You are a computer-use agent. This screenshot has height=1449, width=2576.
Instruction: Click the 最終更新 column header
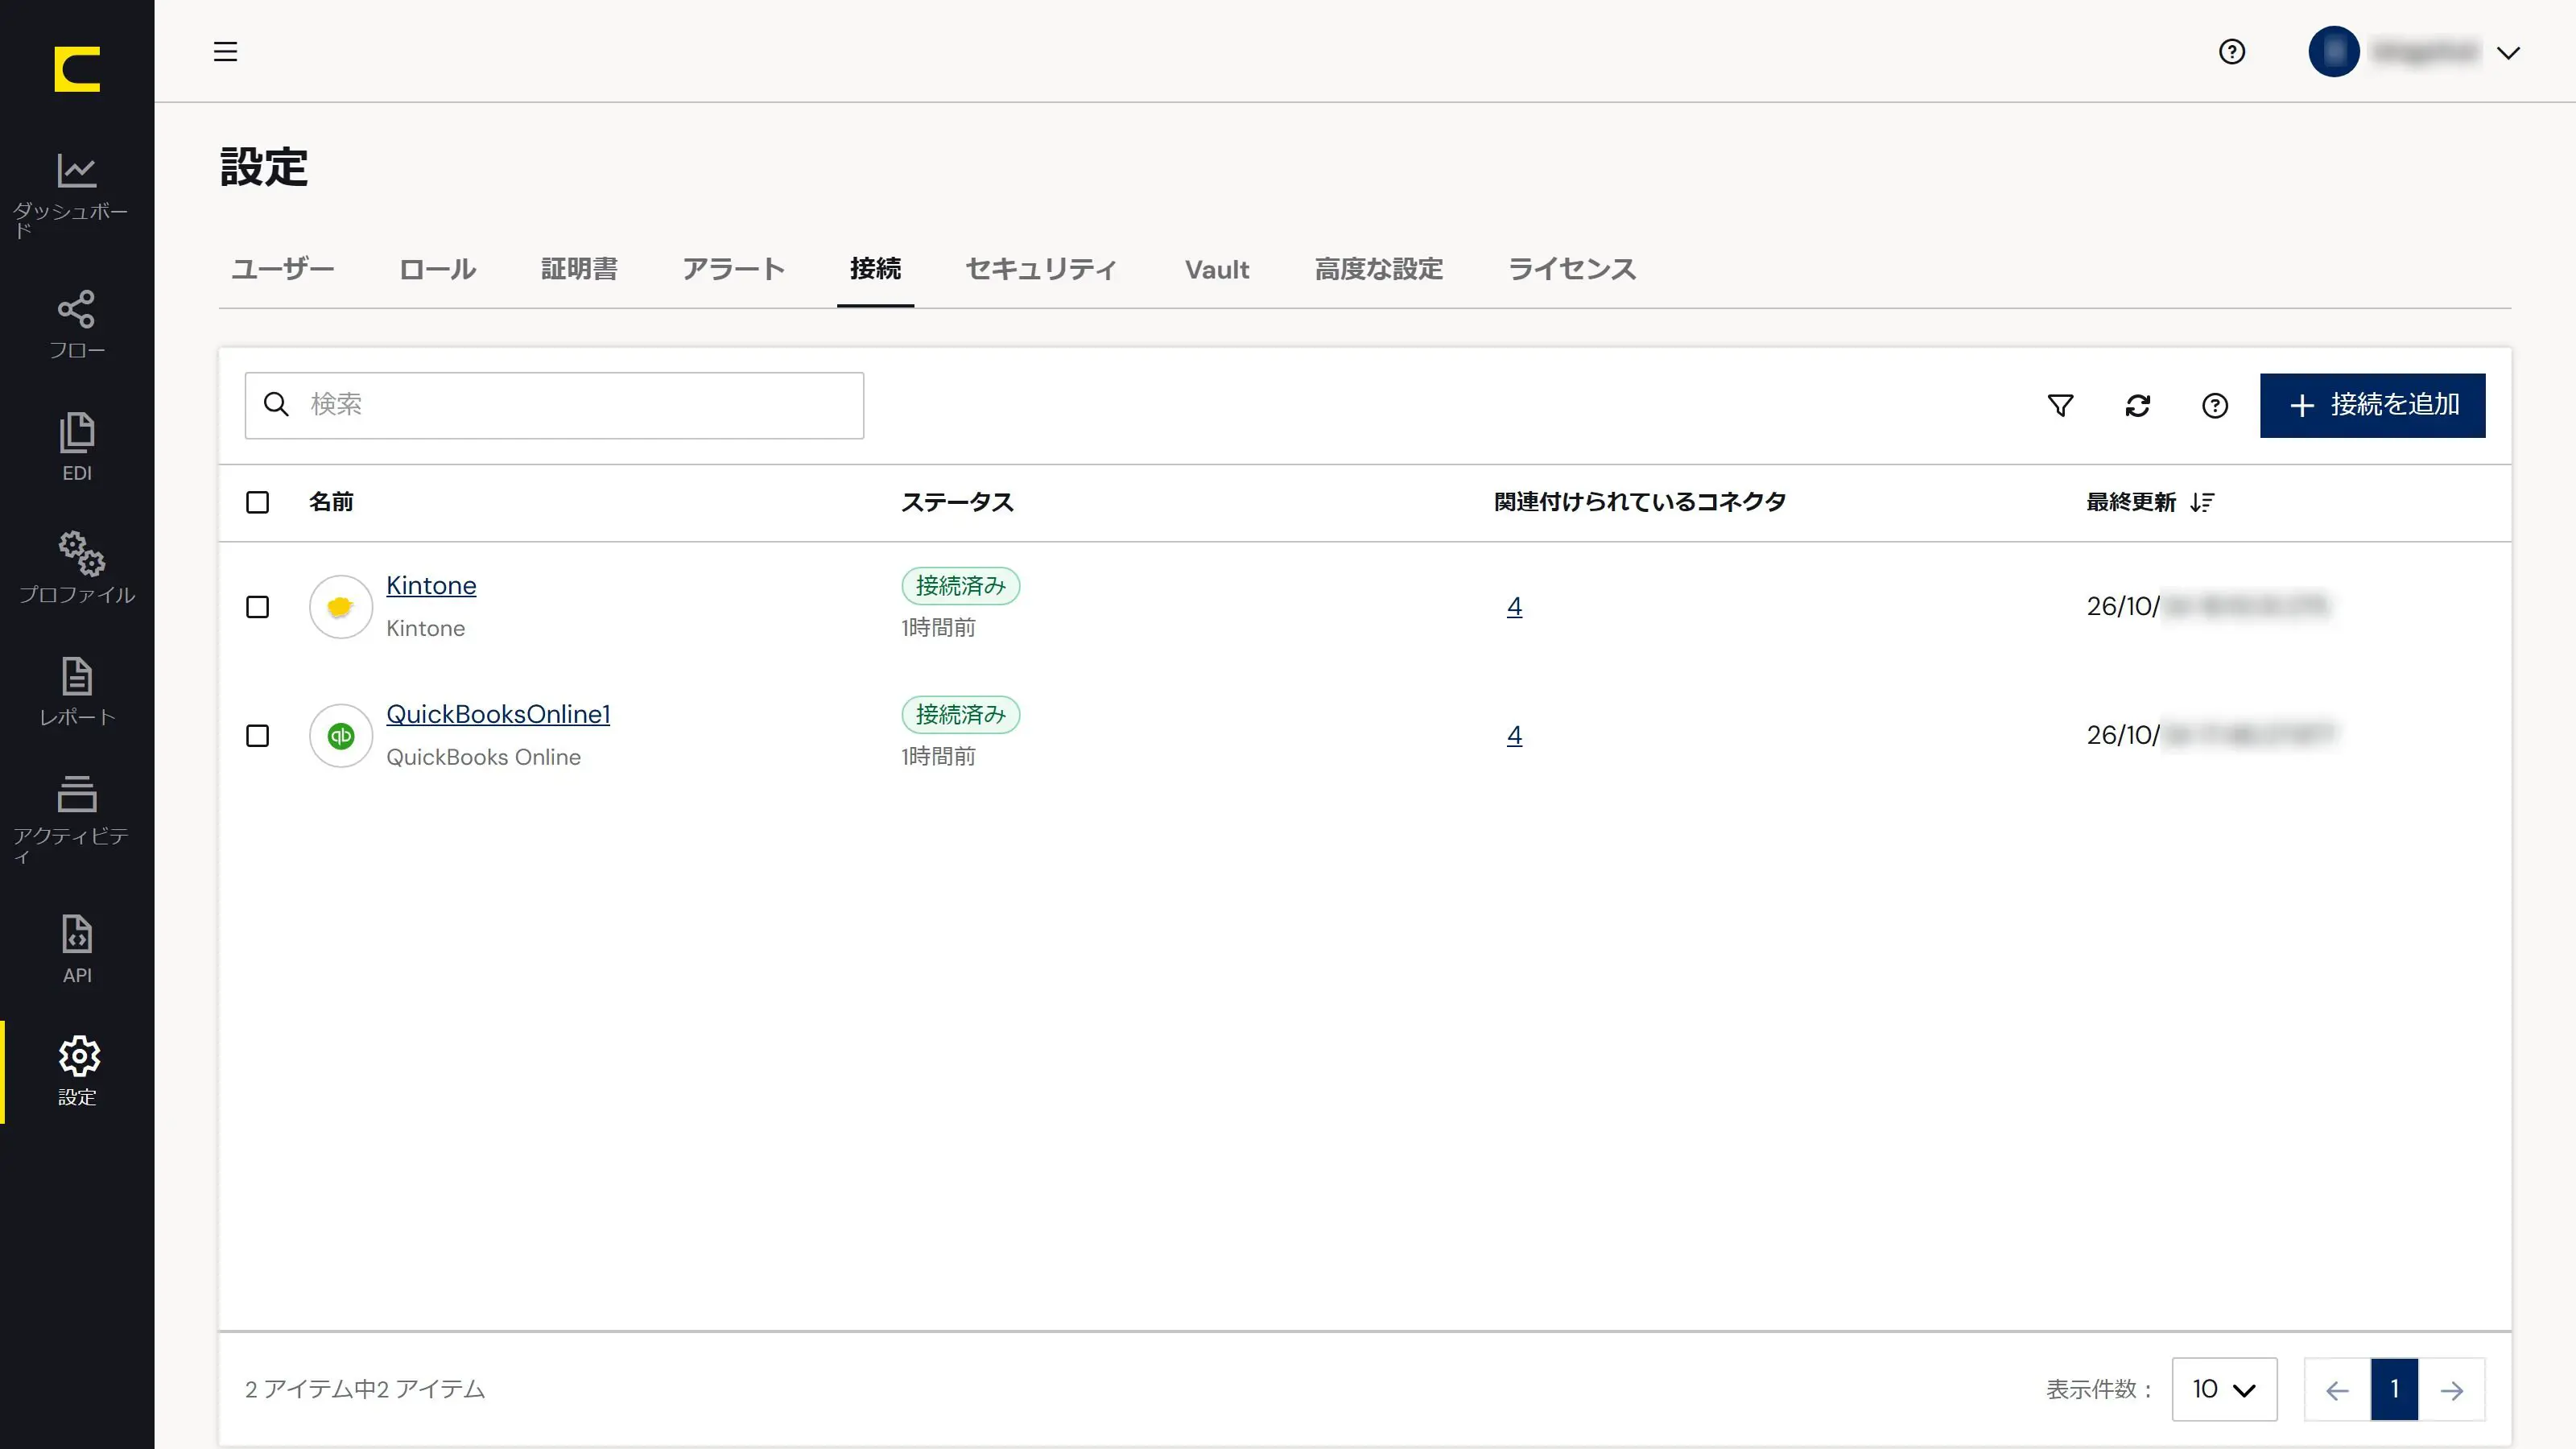tap(2130, 502)
